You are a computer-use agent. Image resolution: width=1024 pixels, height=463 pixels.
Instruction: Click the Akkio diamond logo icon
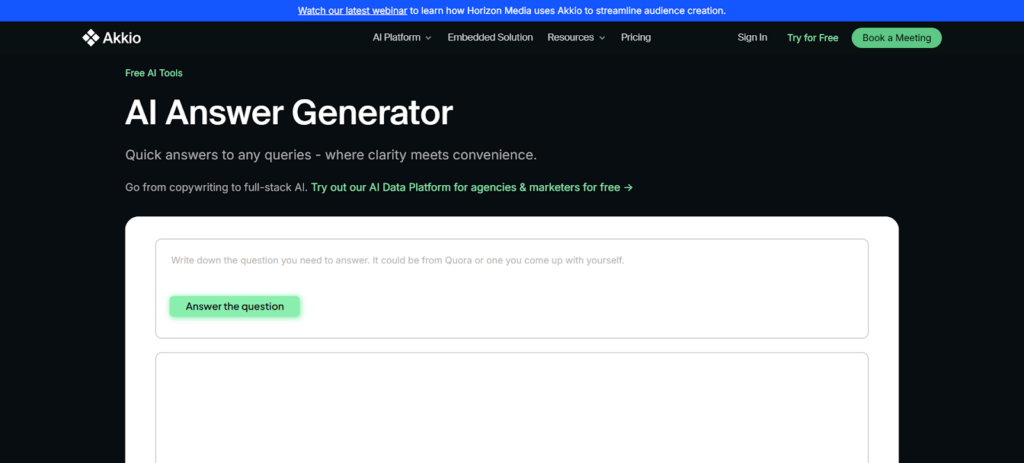[91, 38]
